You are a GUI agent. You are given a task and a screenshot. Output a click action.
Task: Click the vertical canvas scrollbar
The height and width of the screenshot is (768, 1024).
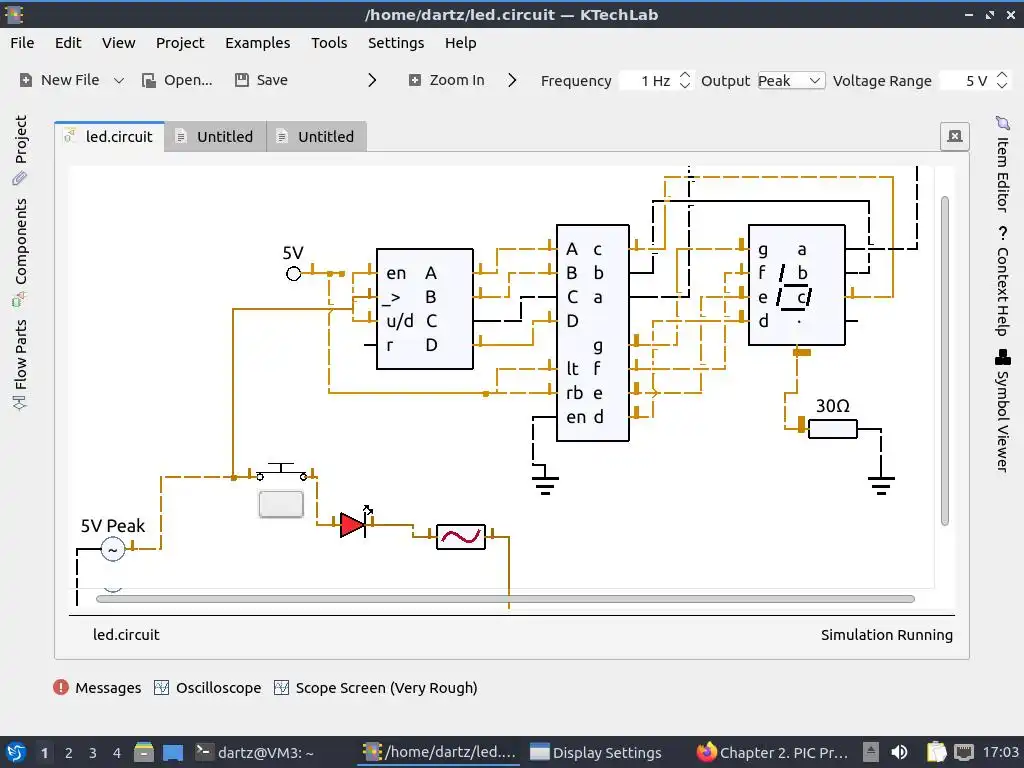[945, 360]
